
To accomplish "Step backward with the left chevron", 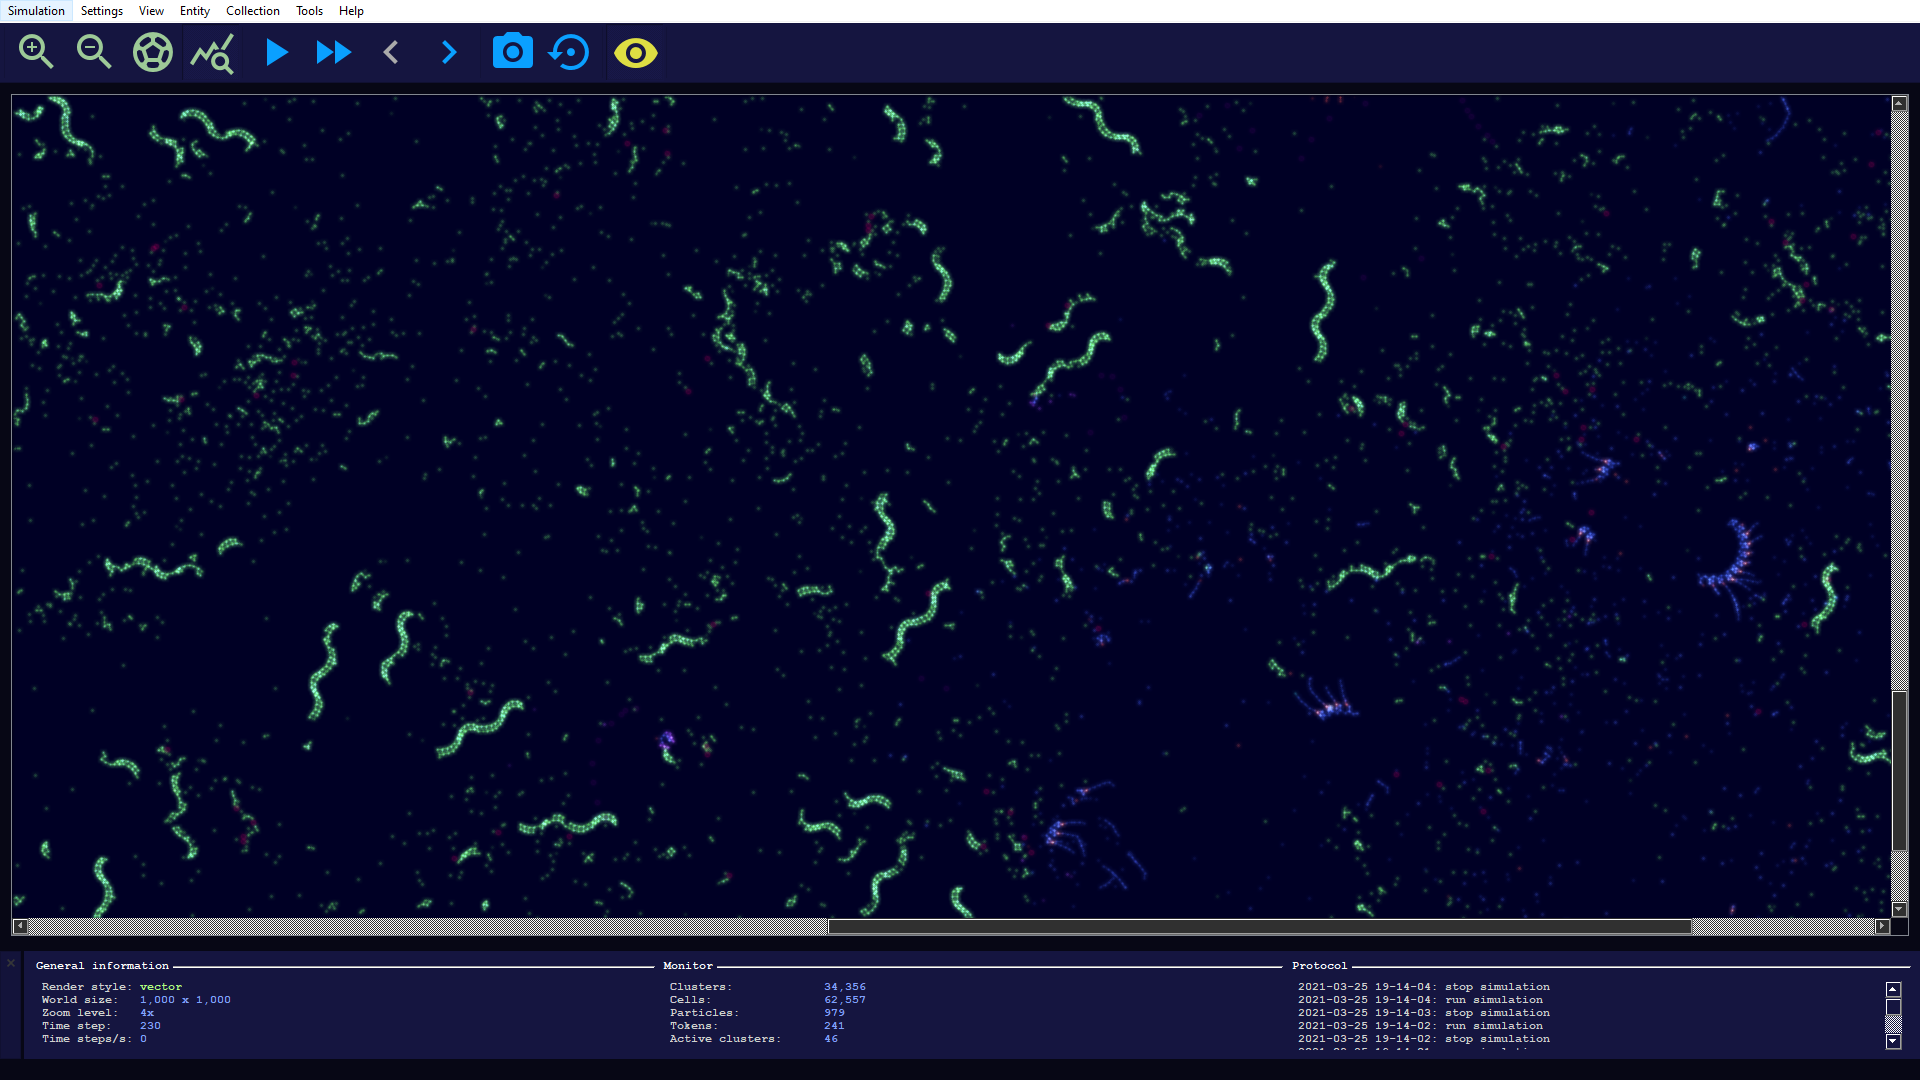I will (x=391, y=52).
